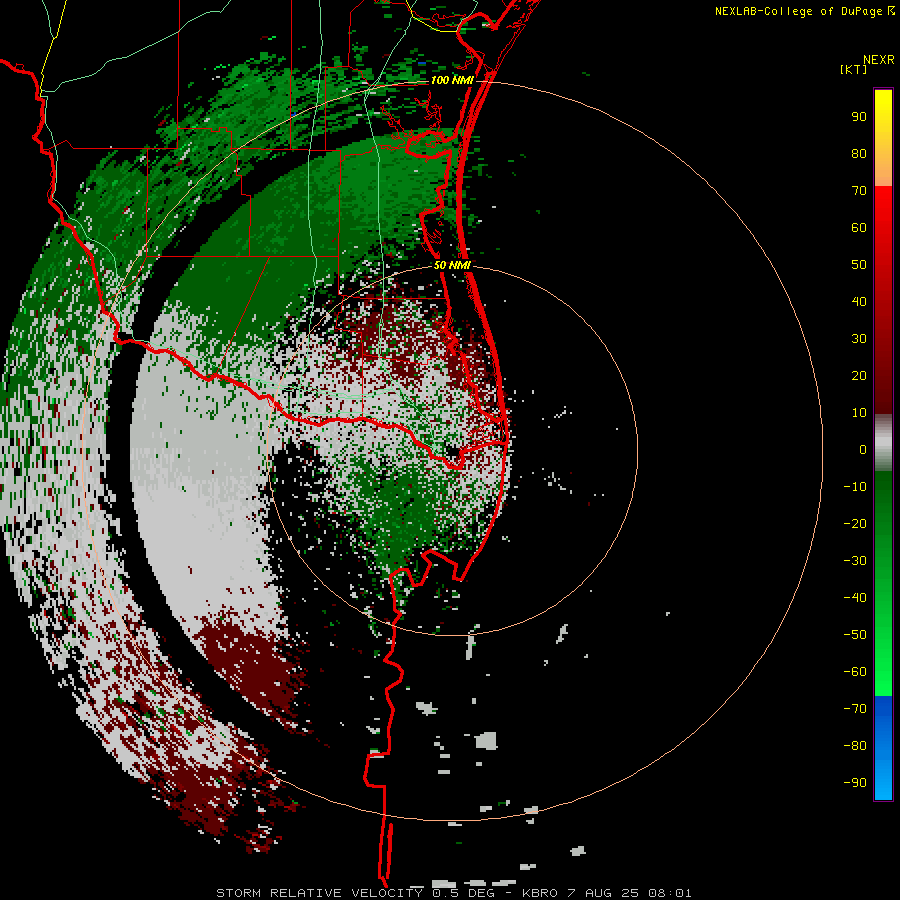Click the 50 value on the color scale
This screenshot has height=900, width=900.
pos(859,265)
